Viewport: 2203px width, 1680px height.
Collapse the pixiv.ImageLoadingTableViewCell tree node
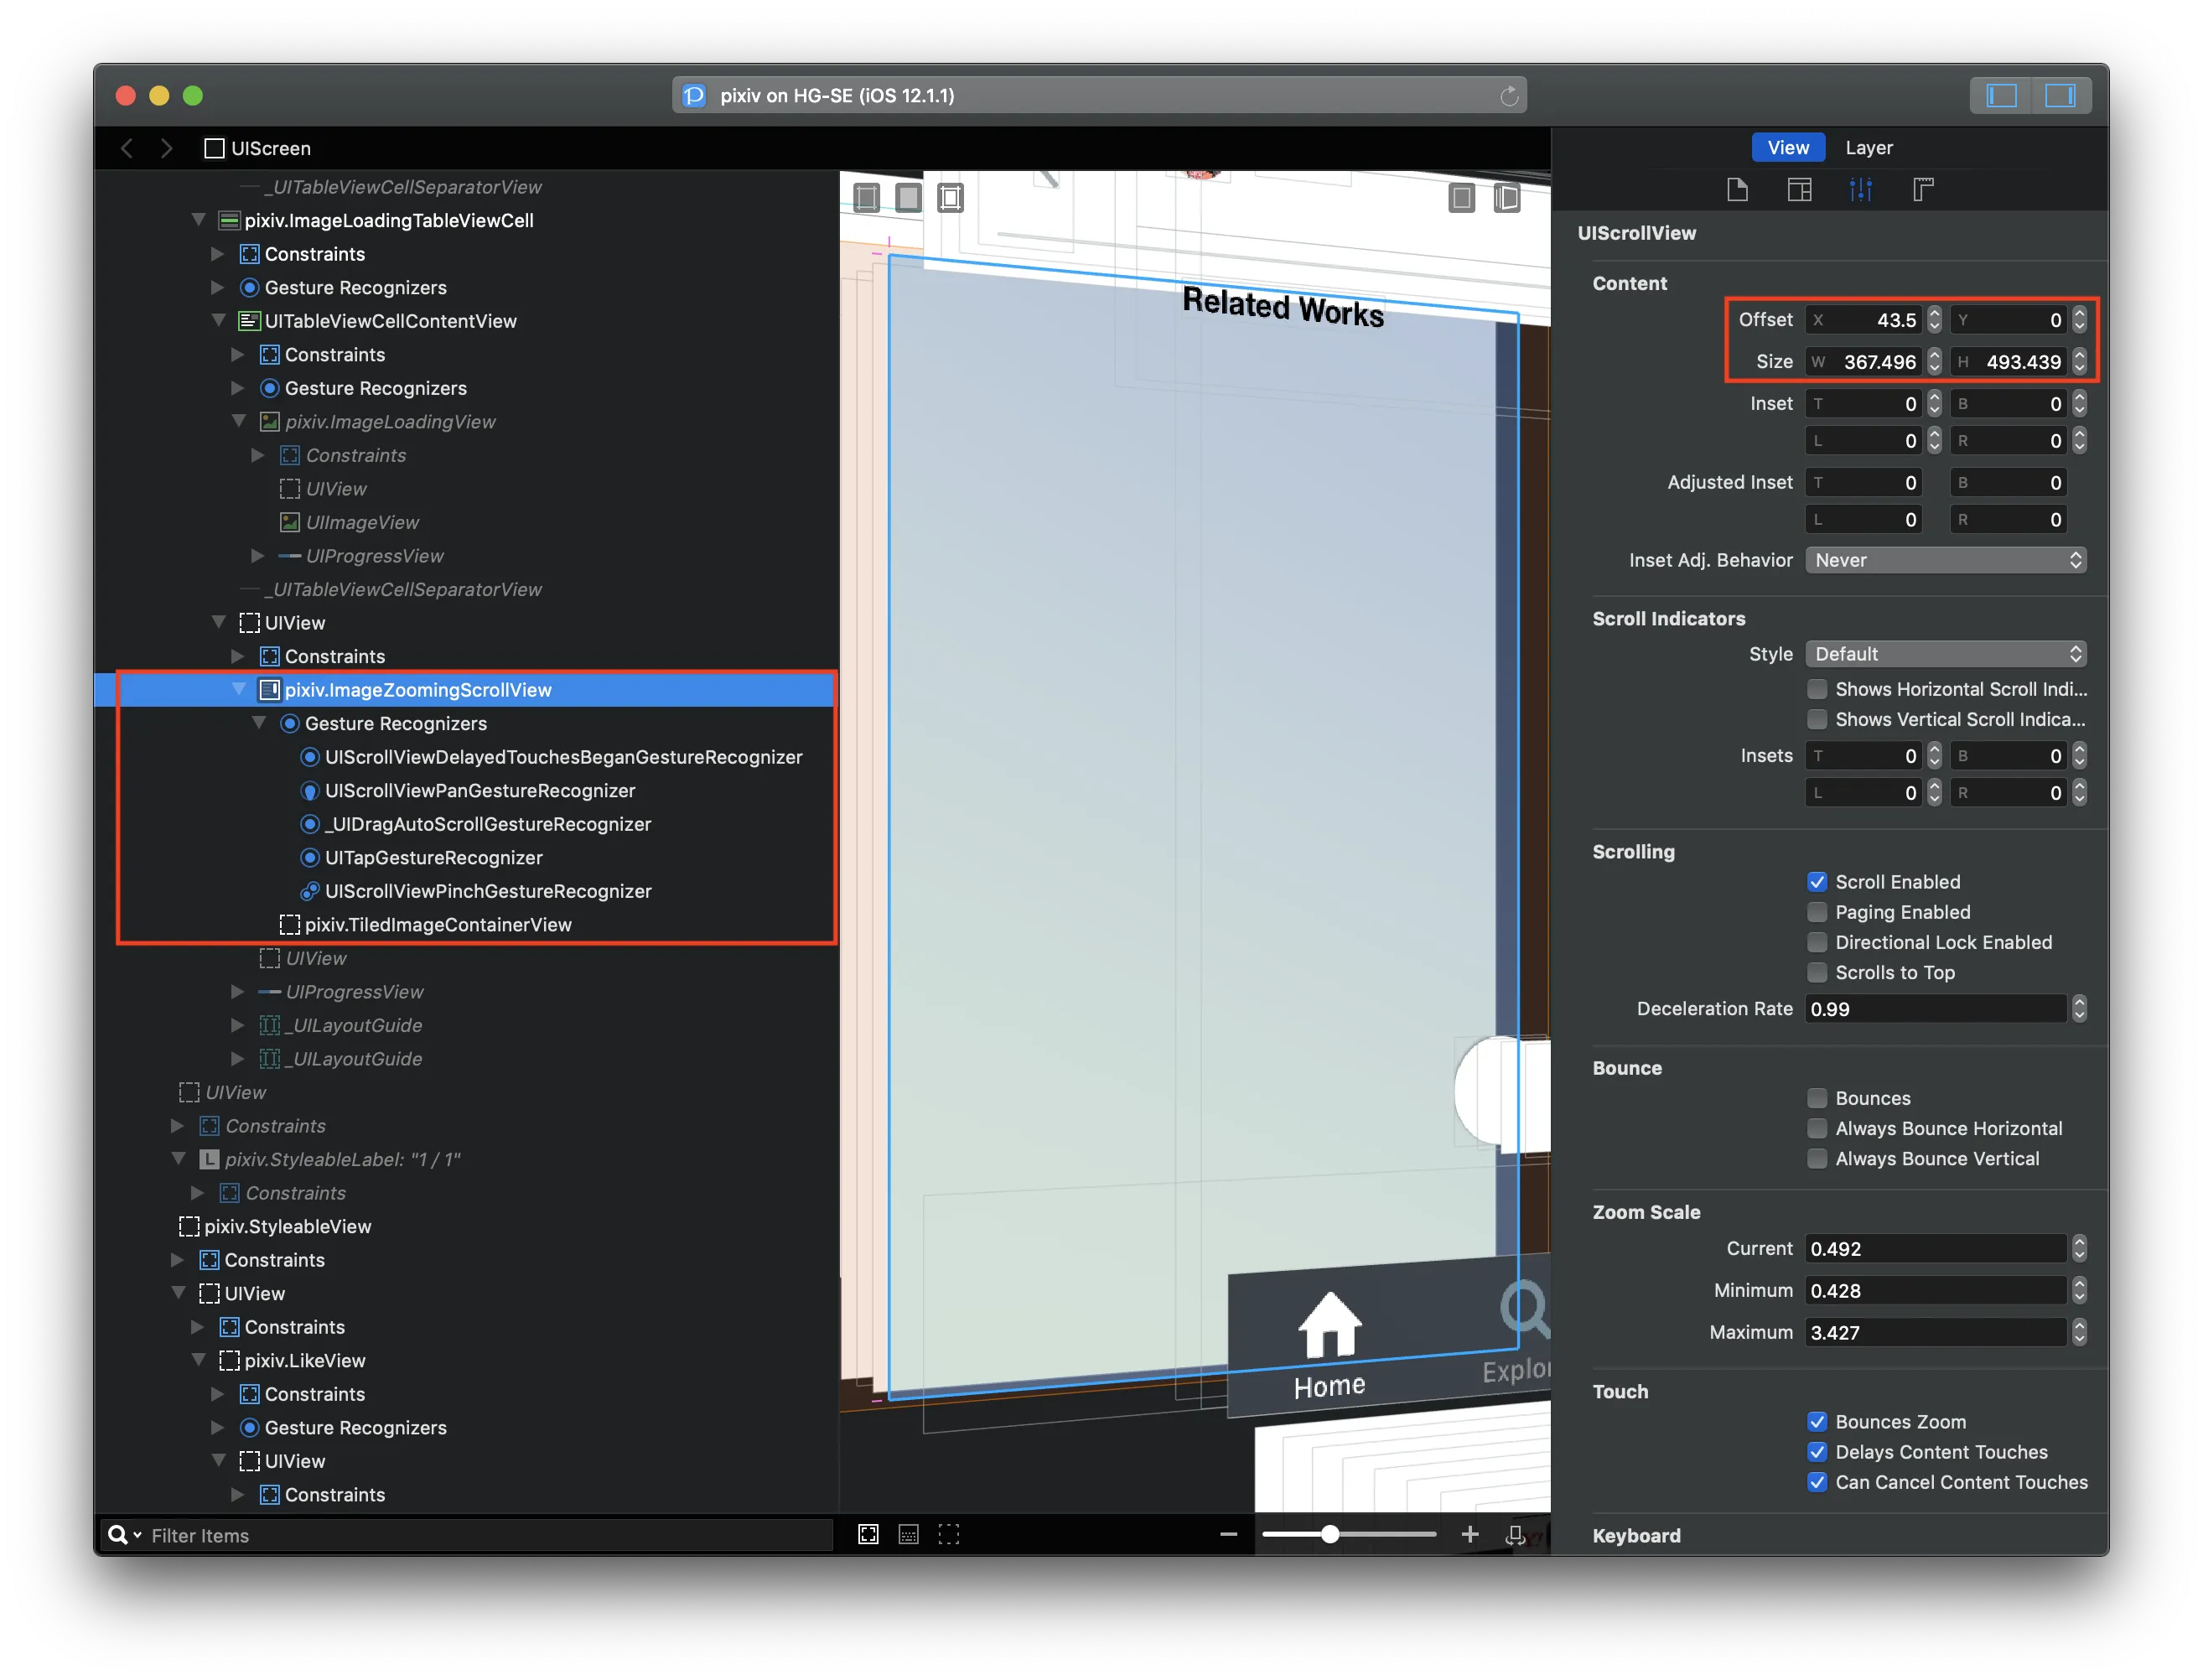(x=199, y=220)
